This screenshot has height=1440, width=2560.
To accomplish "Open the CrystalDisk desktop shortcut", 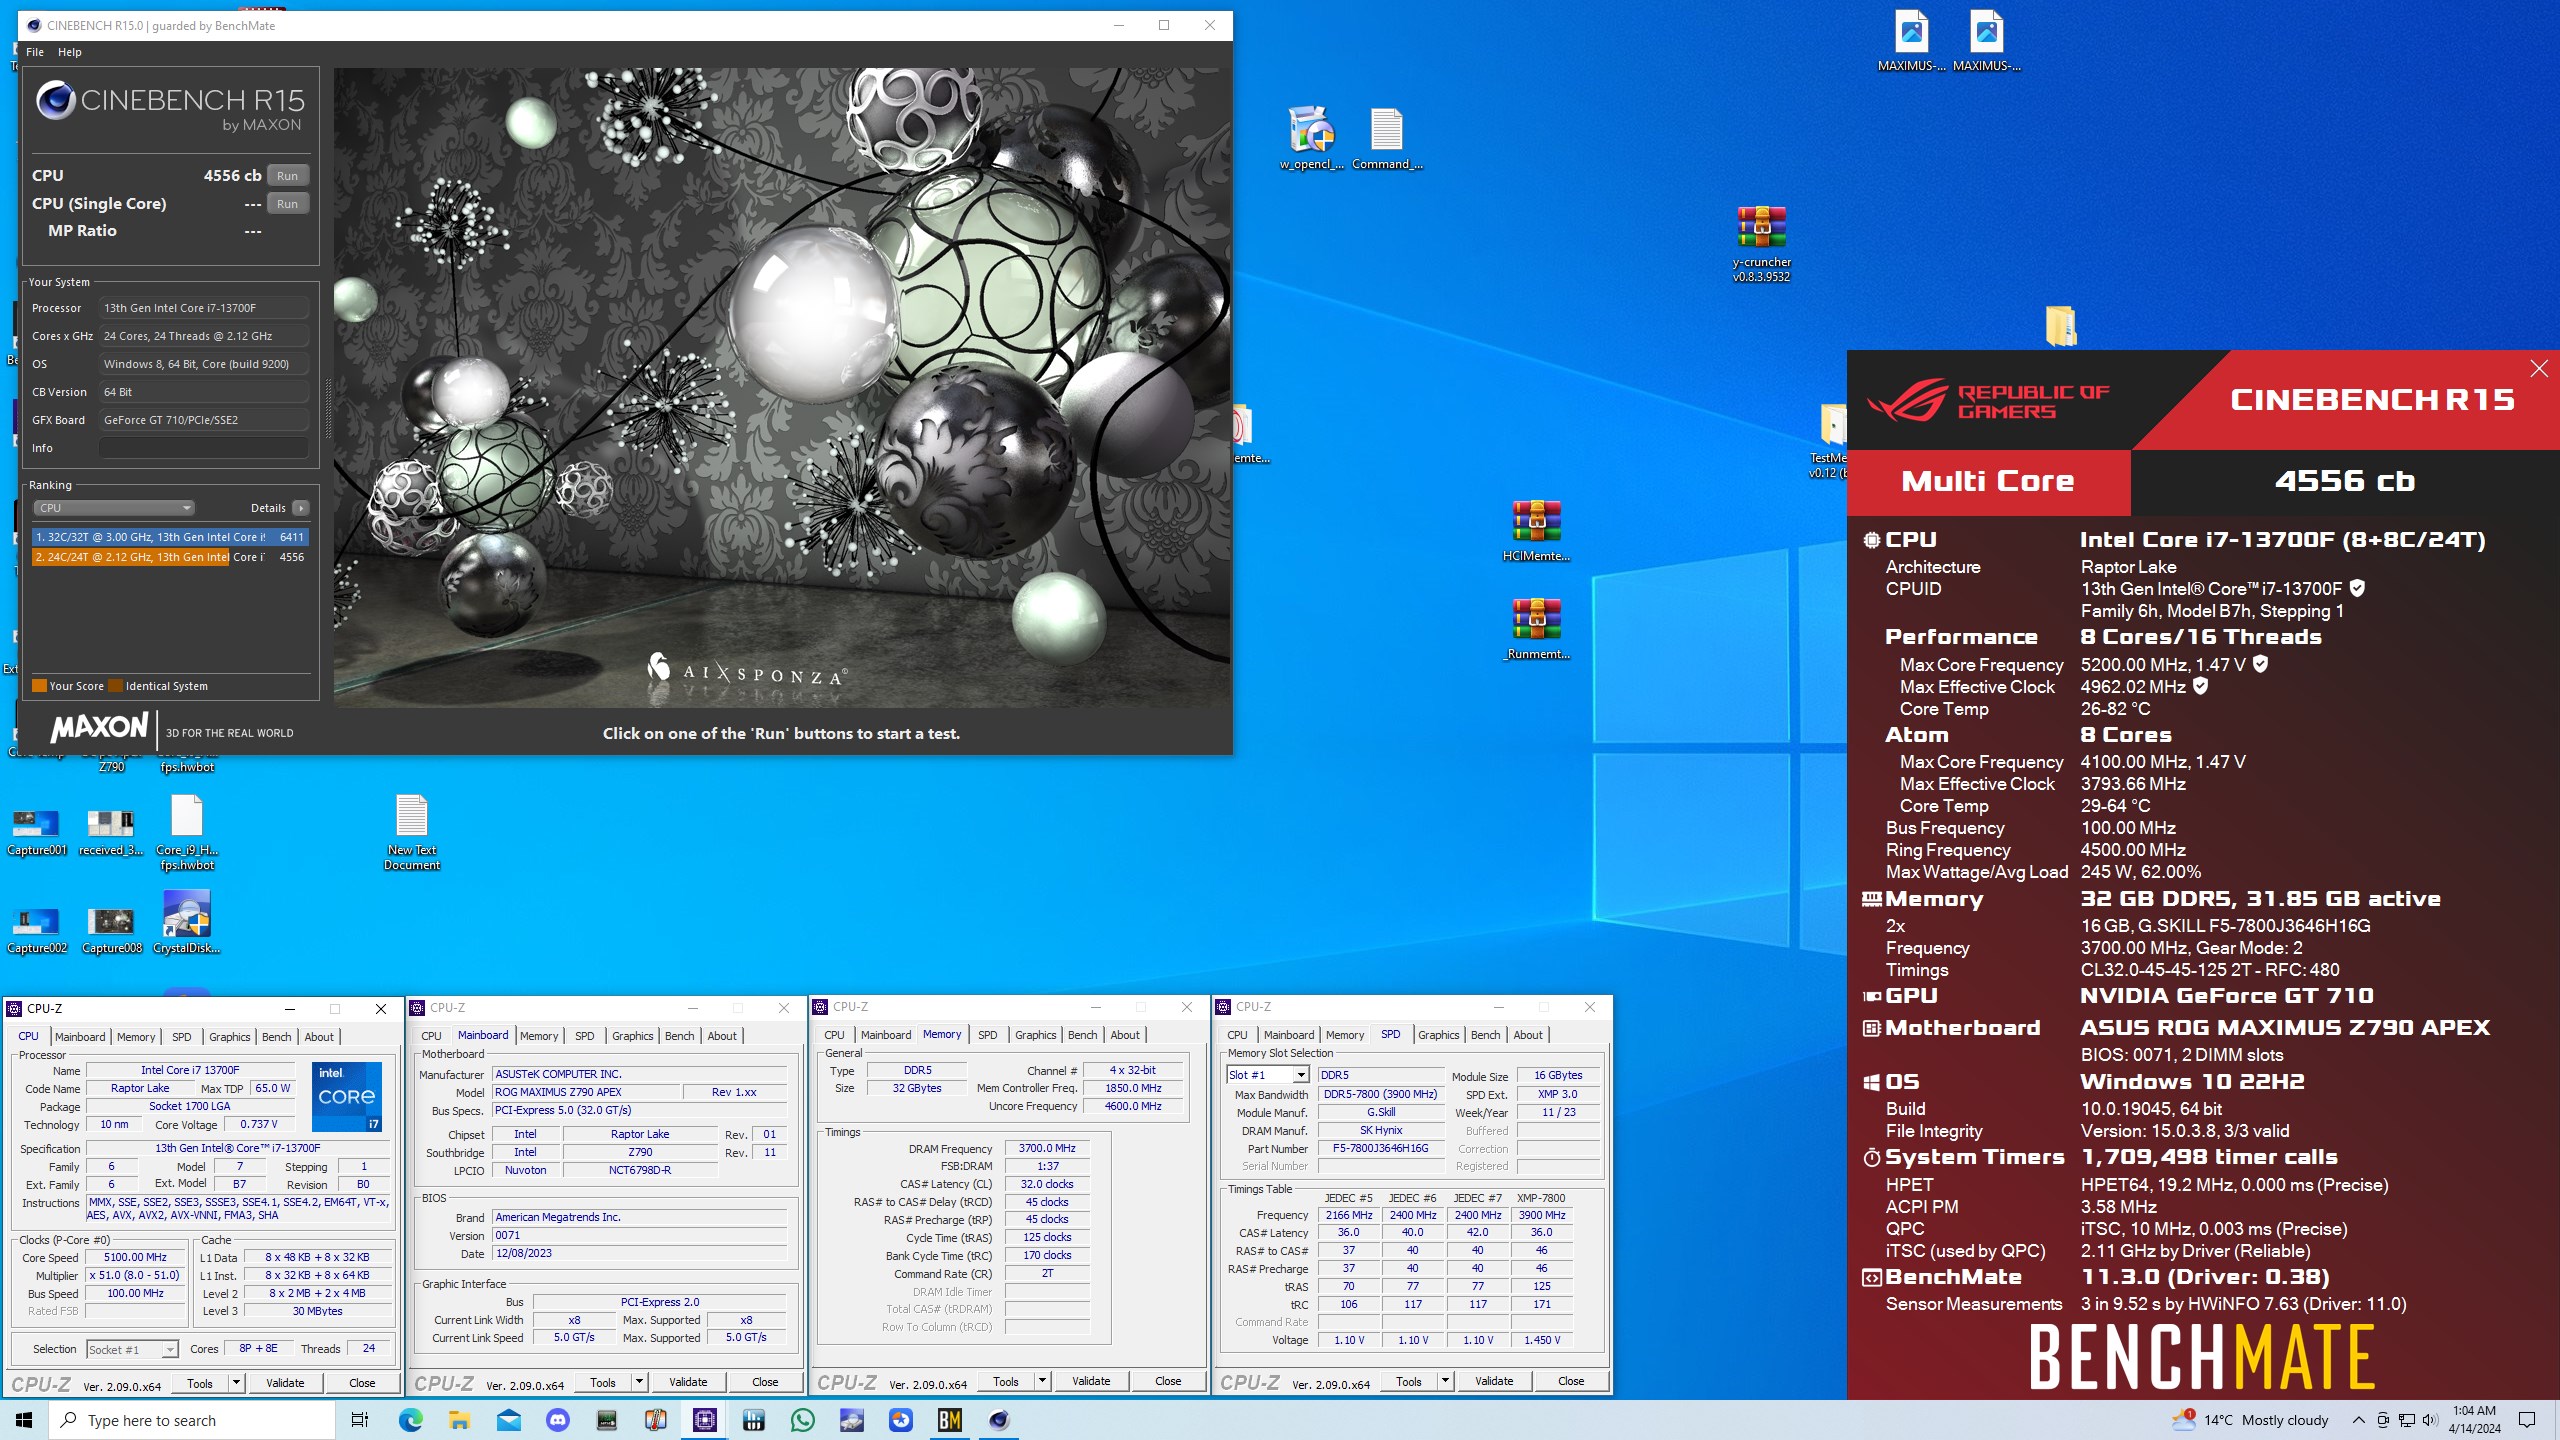I will 186,922.
